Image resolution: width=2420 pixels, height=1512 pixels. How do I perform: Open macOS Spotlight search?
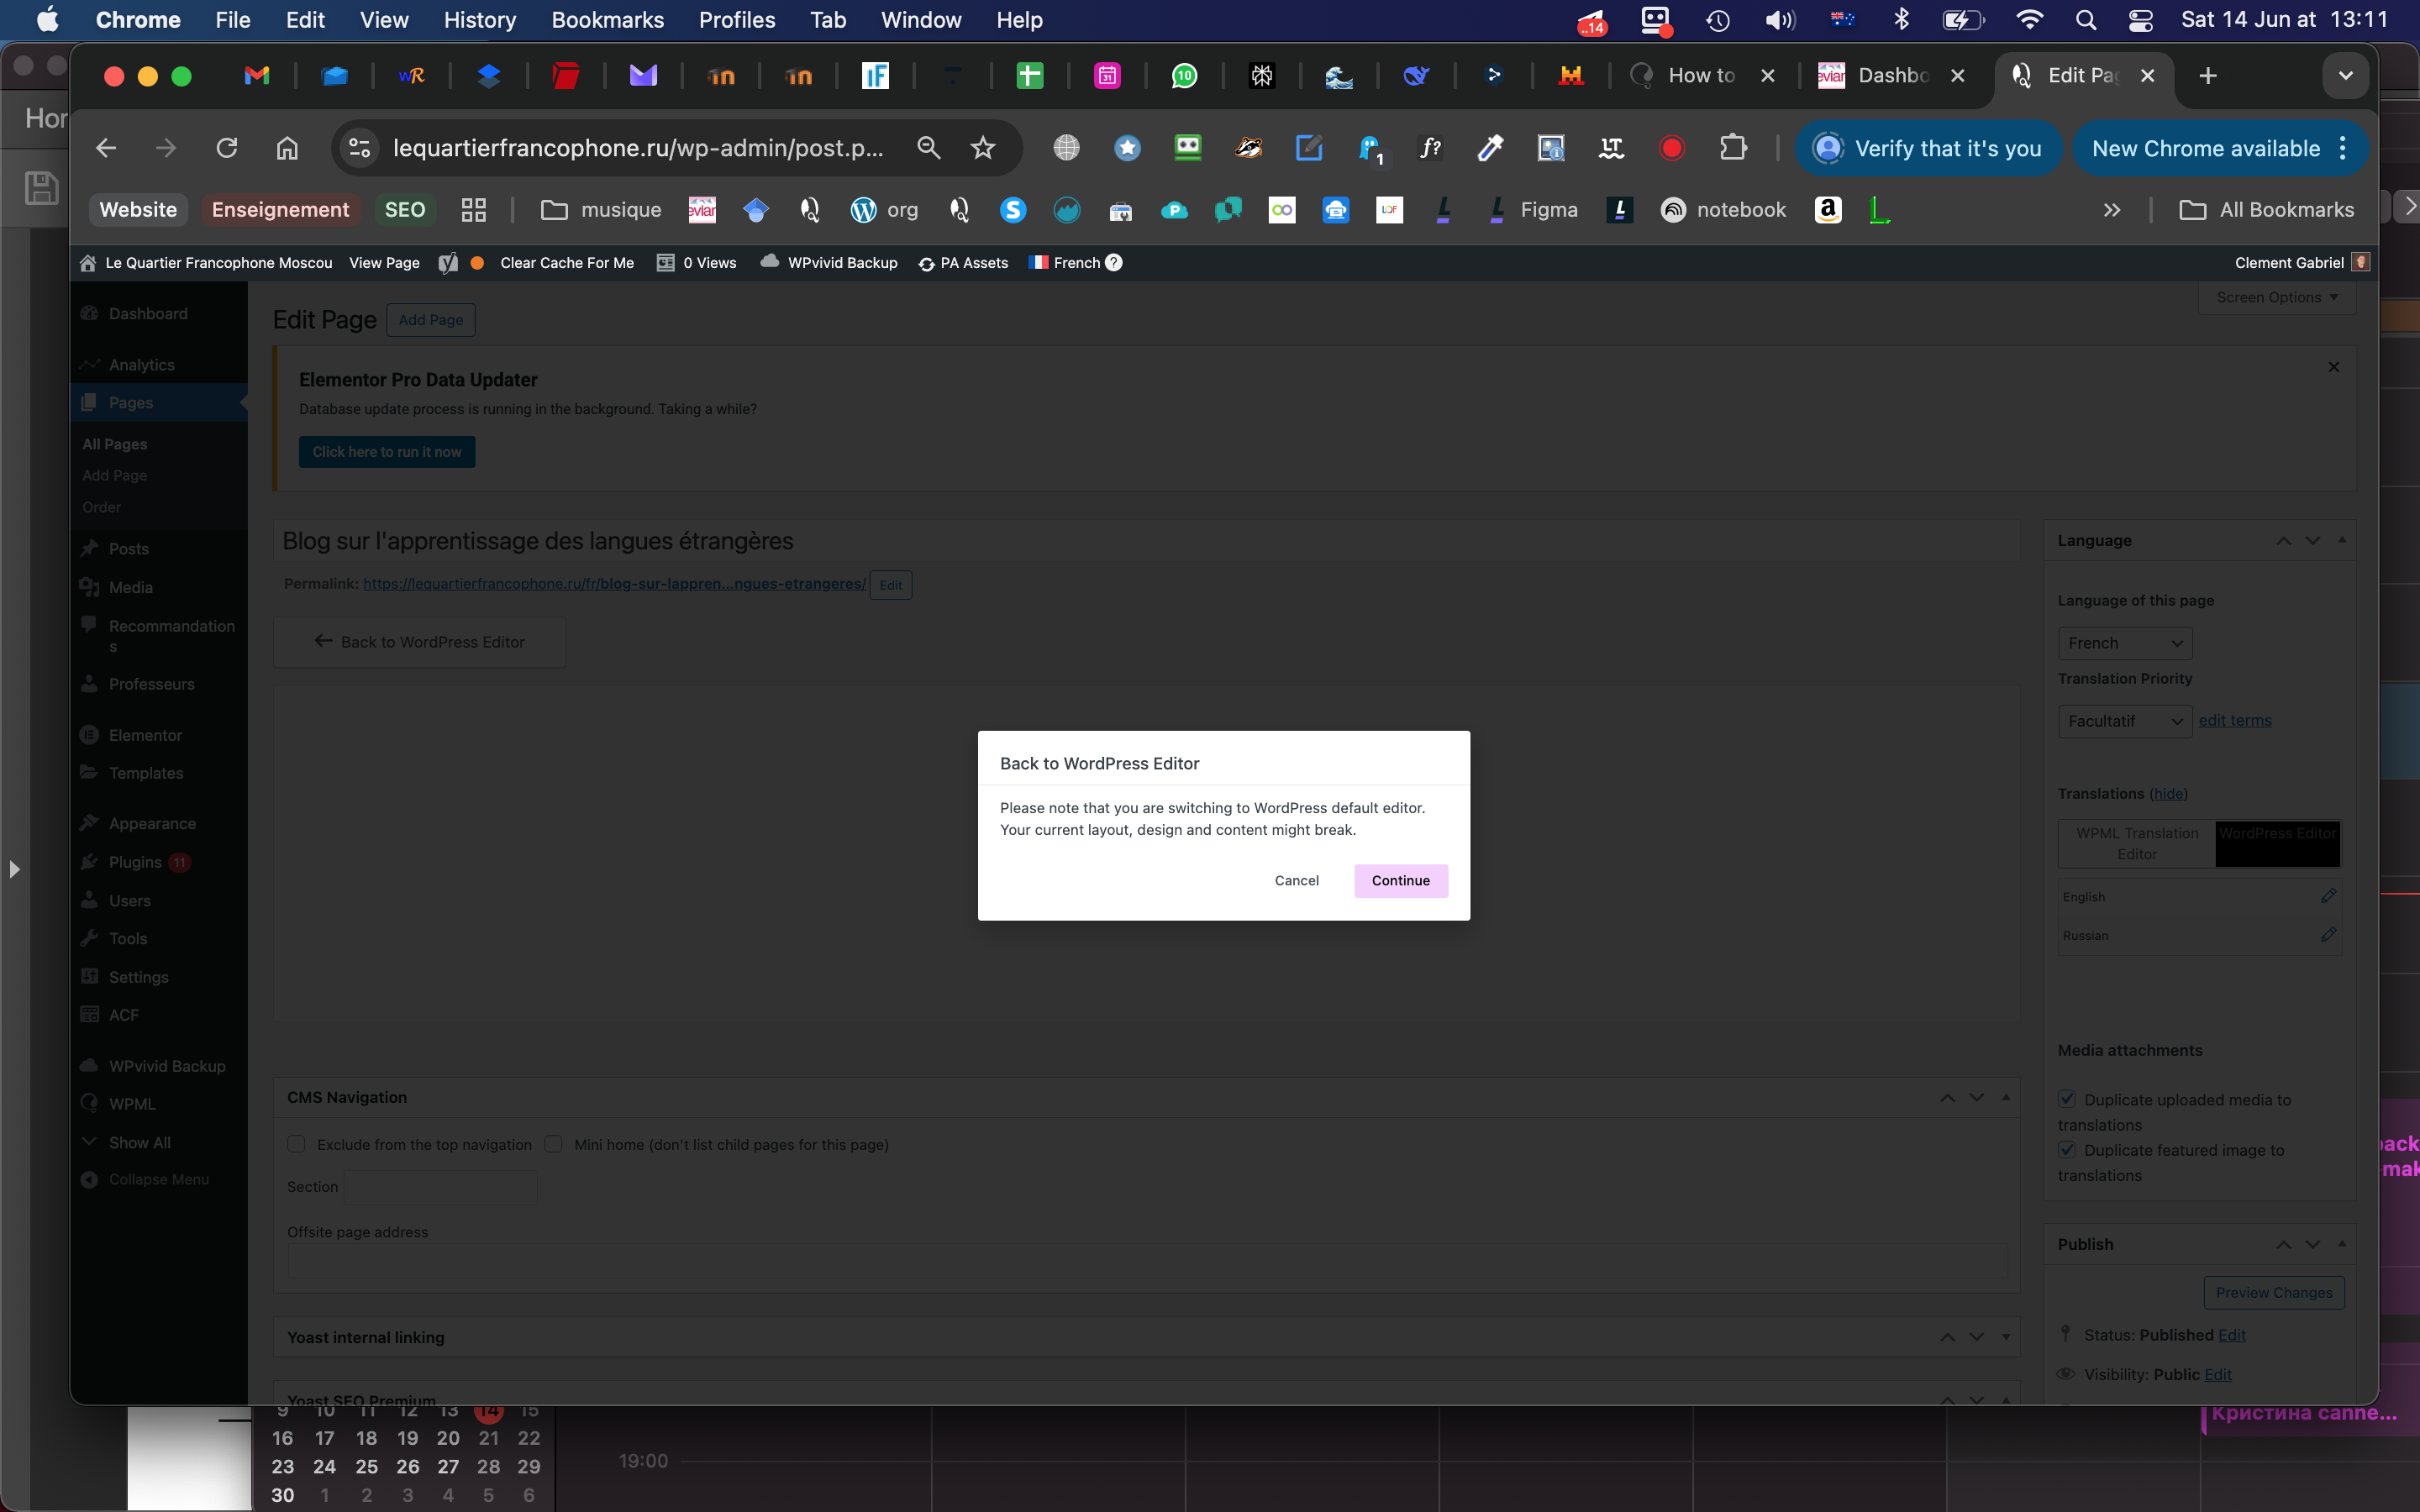[x=2085, y=20]
